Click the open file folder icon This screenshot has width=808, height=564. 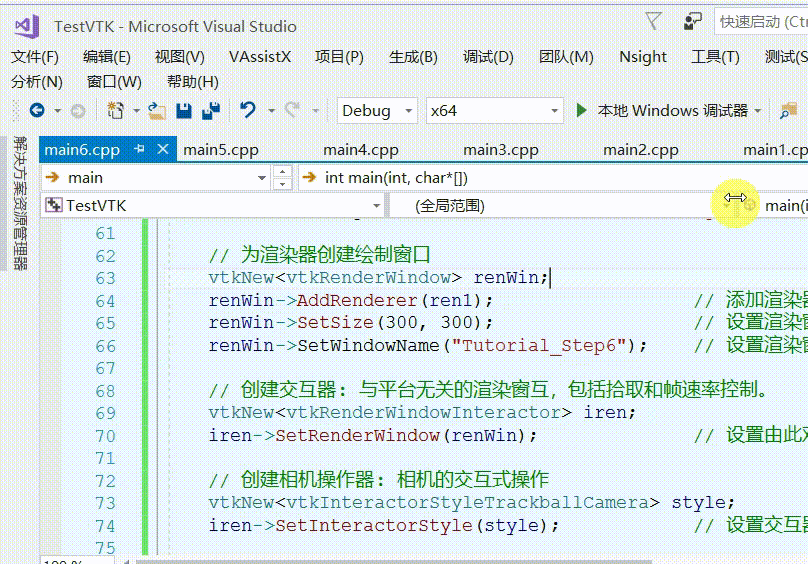(157, 110)
